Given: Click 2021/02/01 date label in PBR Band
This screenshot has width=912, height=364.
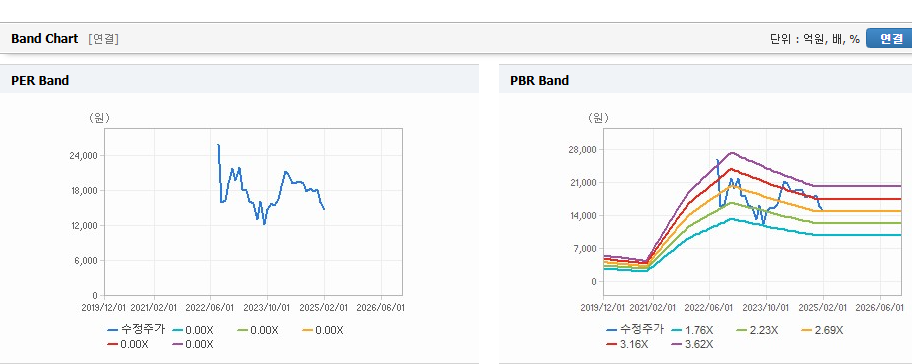Looking at the screenshot, I should (653, 308).
